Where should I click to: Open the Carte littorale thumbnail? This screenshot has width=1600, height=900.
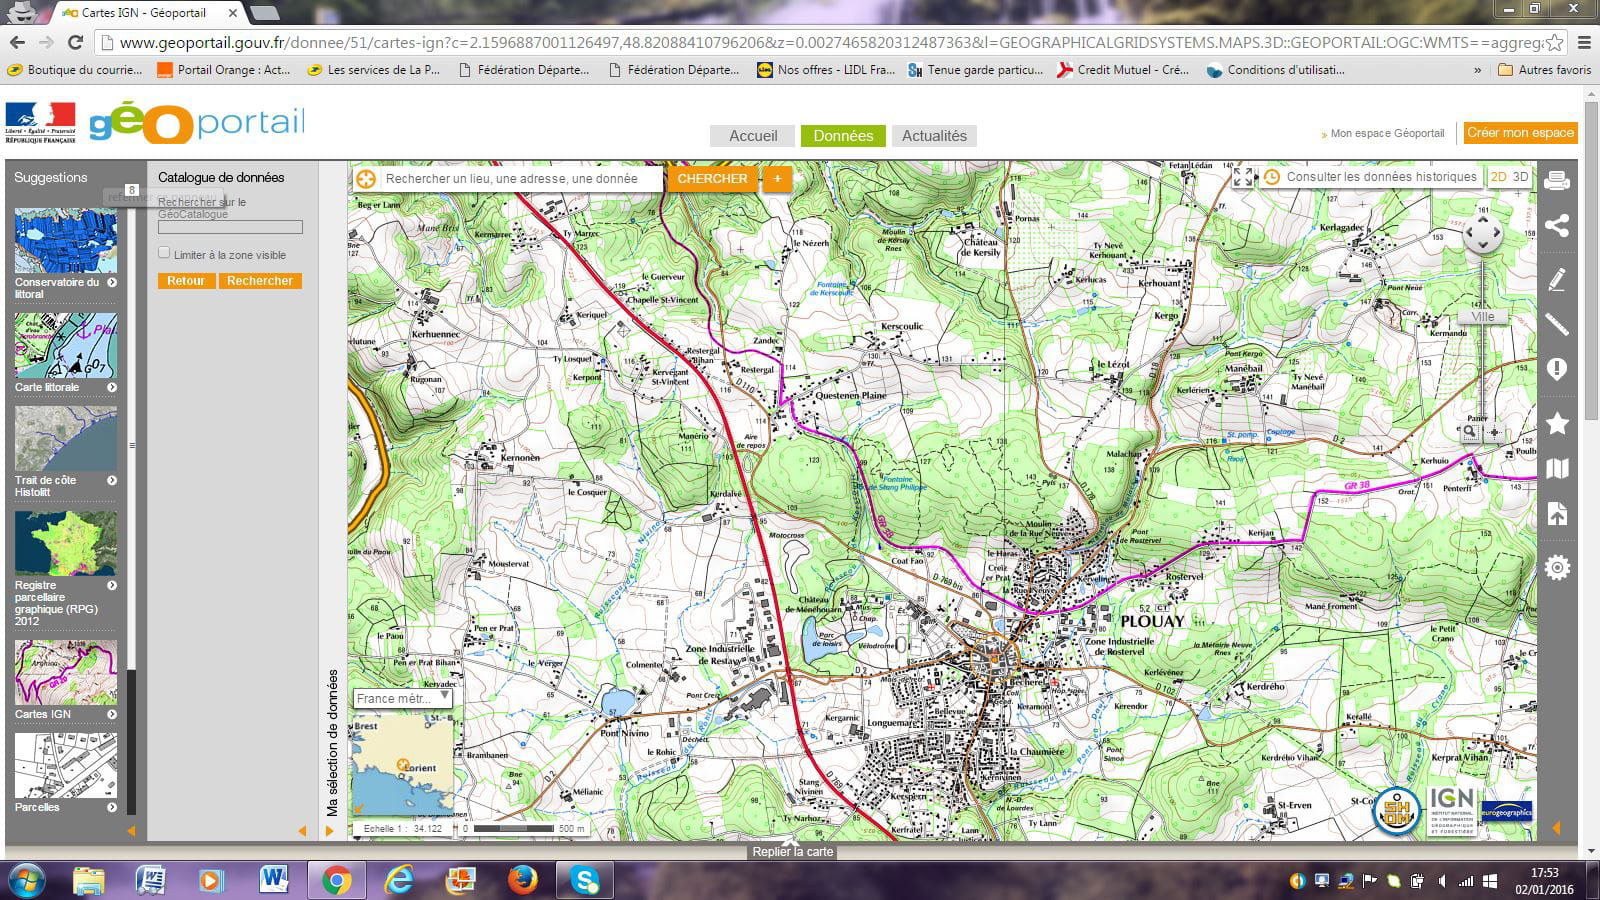(x=65, y=345)
